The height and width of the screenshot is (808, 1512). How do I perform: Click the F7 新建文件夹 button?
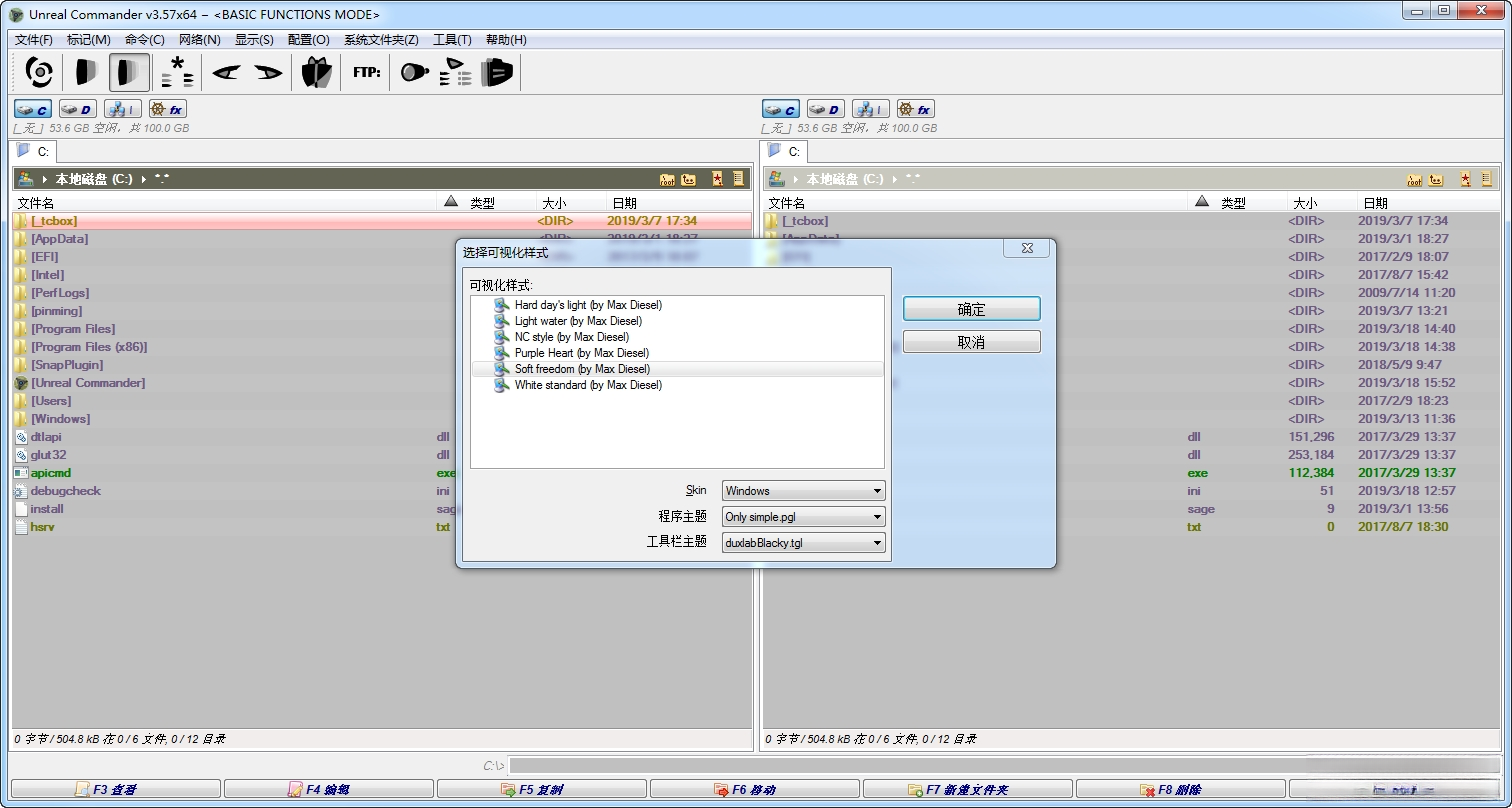[x=968, y=790]
